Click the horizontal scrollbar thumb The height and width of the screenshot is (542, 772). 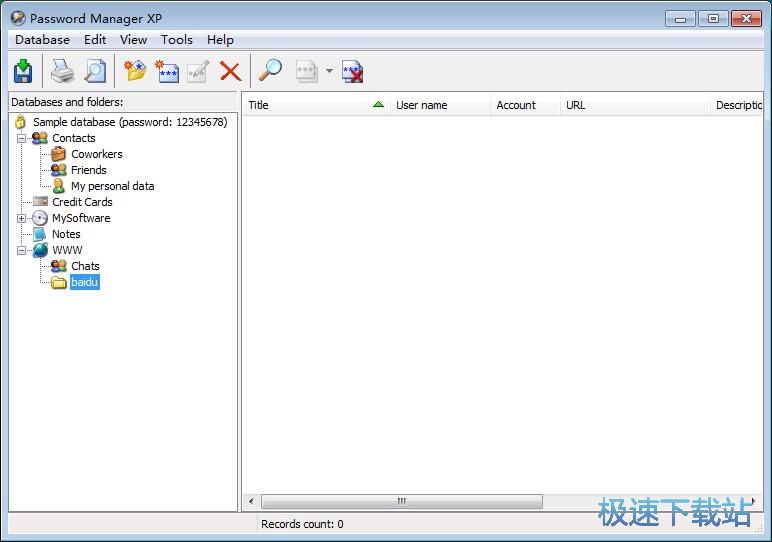click(402, 501)
